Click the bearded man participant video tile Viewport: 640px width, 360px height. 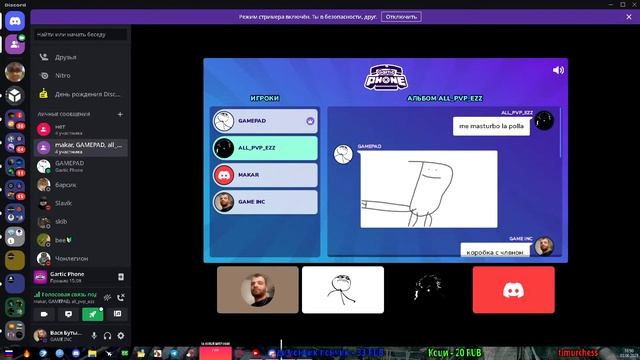pyautogui.click(x=258, y=290)
